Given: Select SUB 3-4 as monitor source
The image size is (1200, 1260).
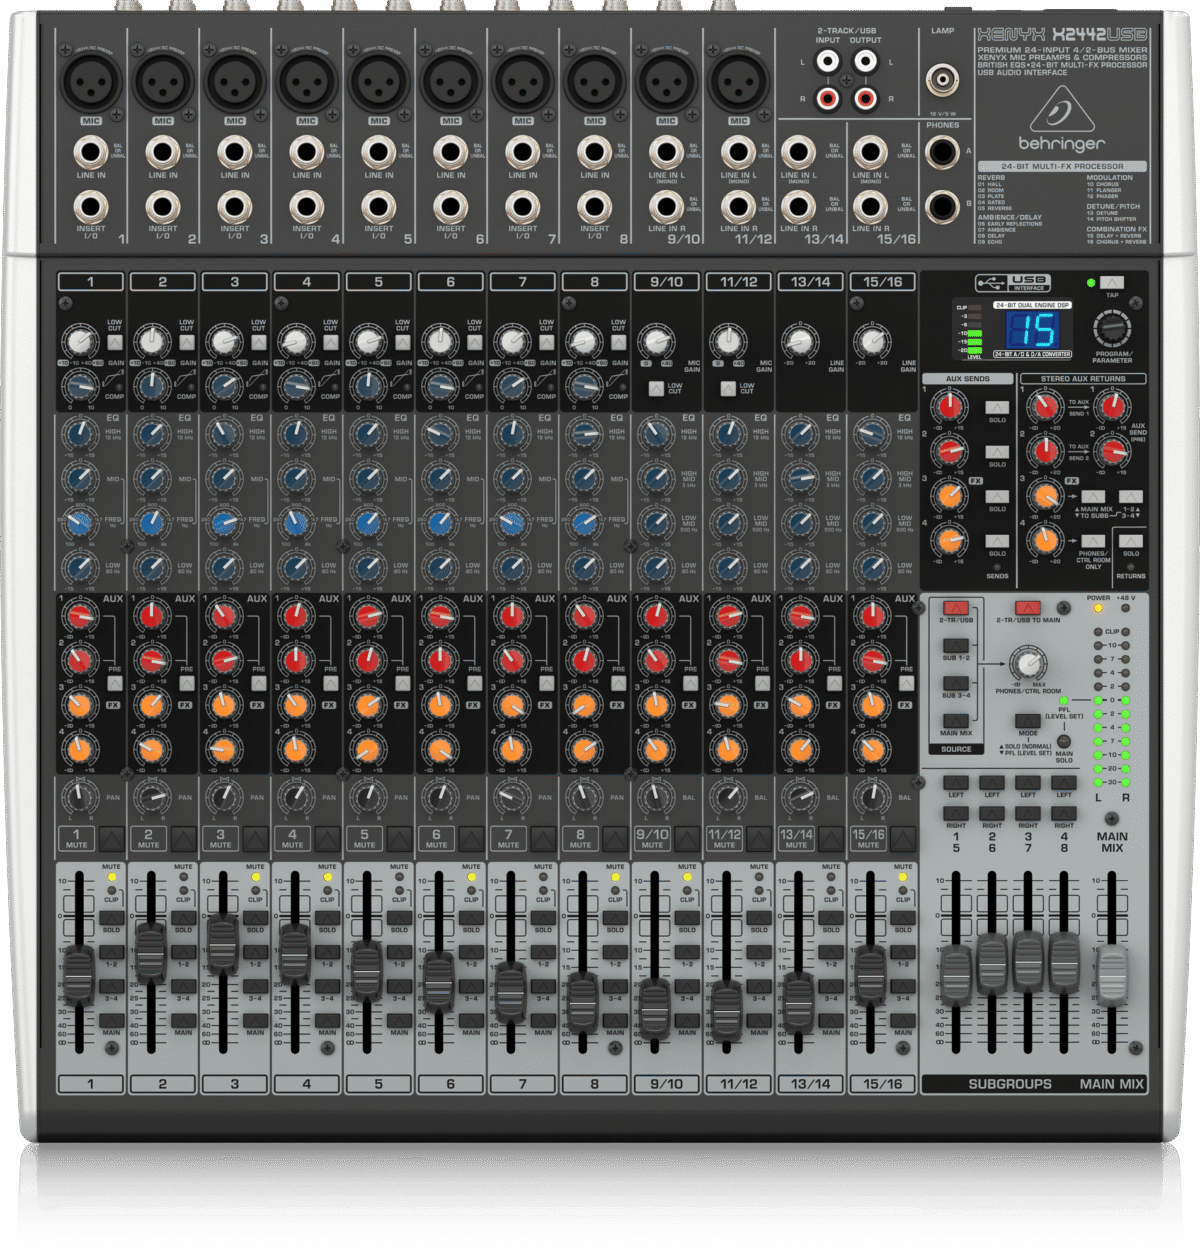Looking at the screenshot, I should point(956,683).
